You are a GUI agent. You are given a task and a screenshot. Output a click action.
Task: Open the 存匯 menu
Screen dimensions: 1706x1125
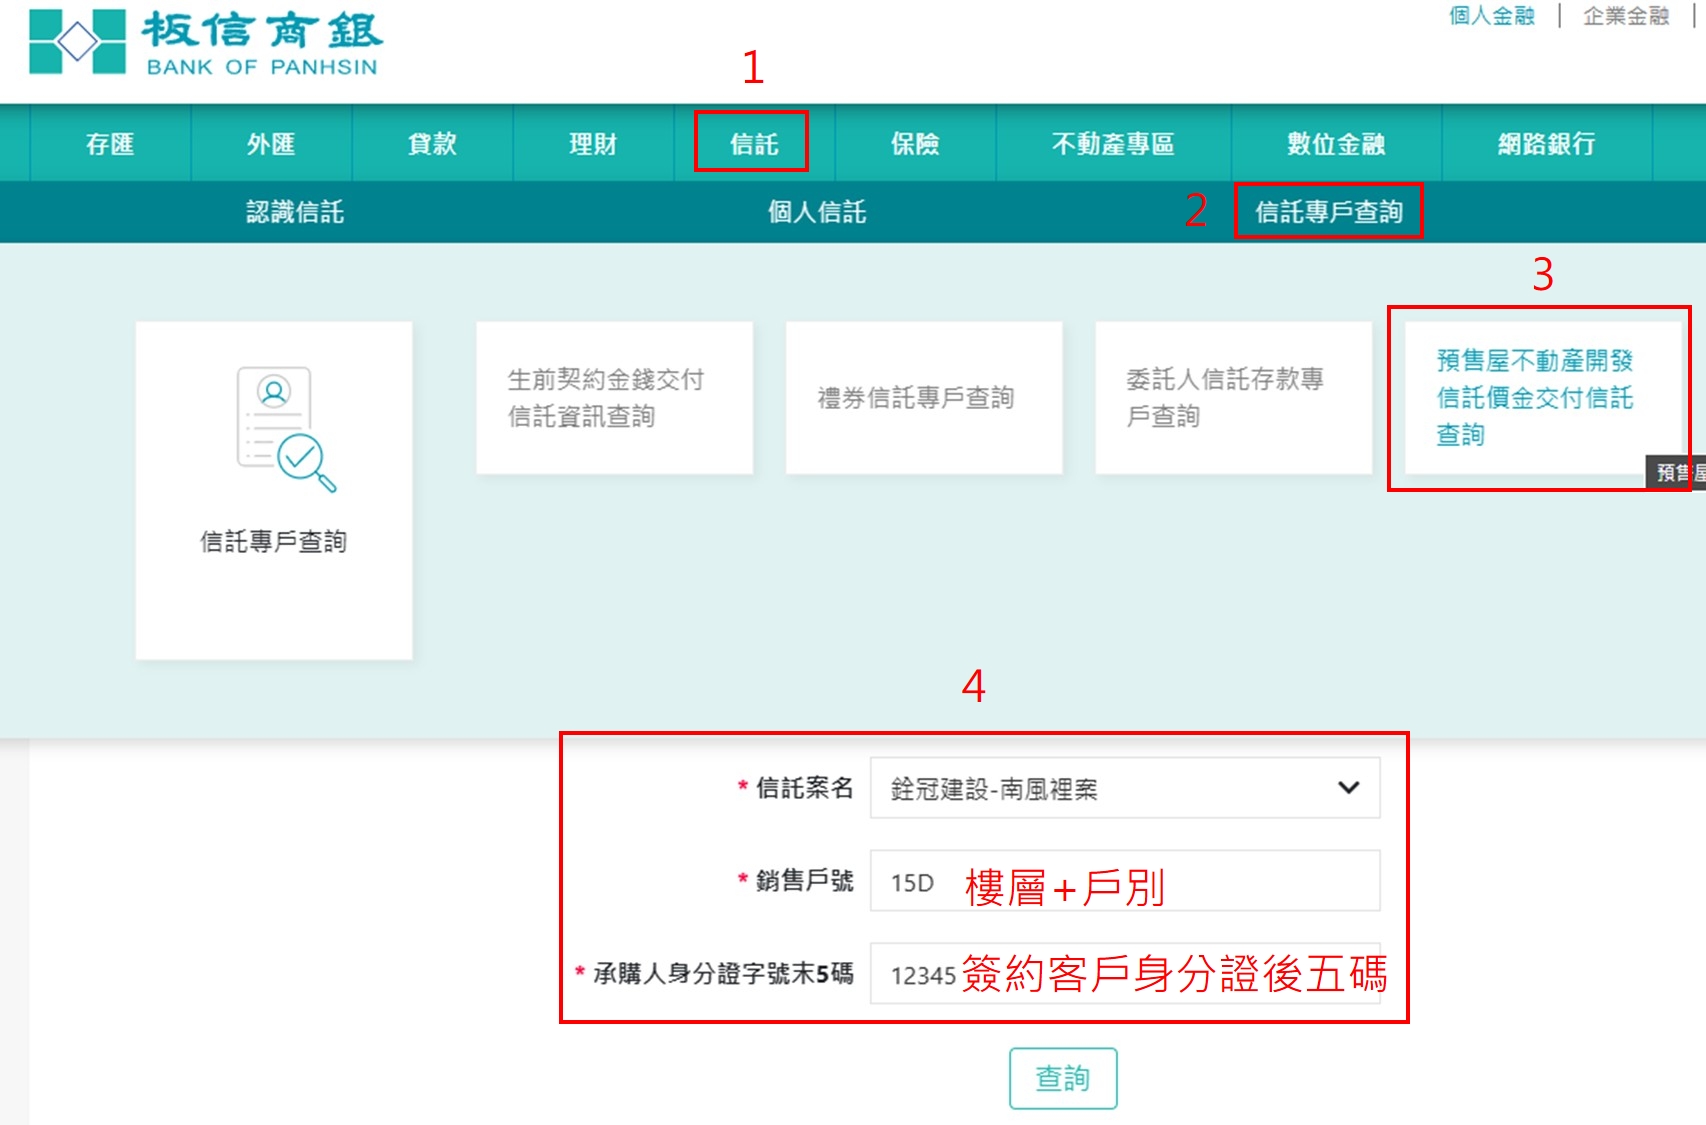(110, 144)
